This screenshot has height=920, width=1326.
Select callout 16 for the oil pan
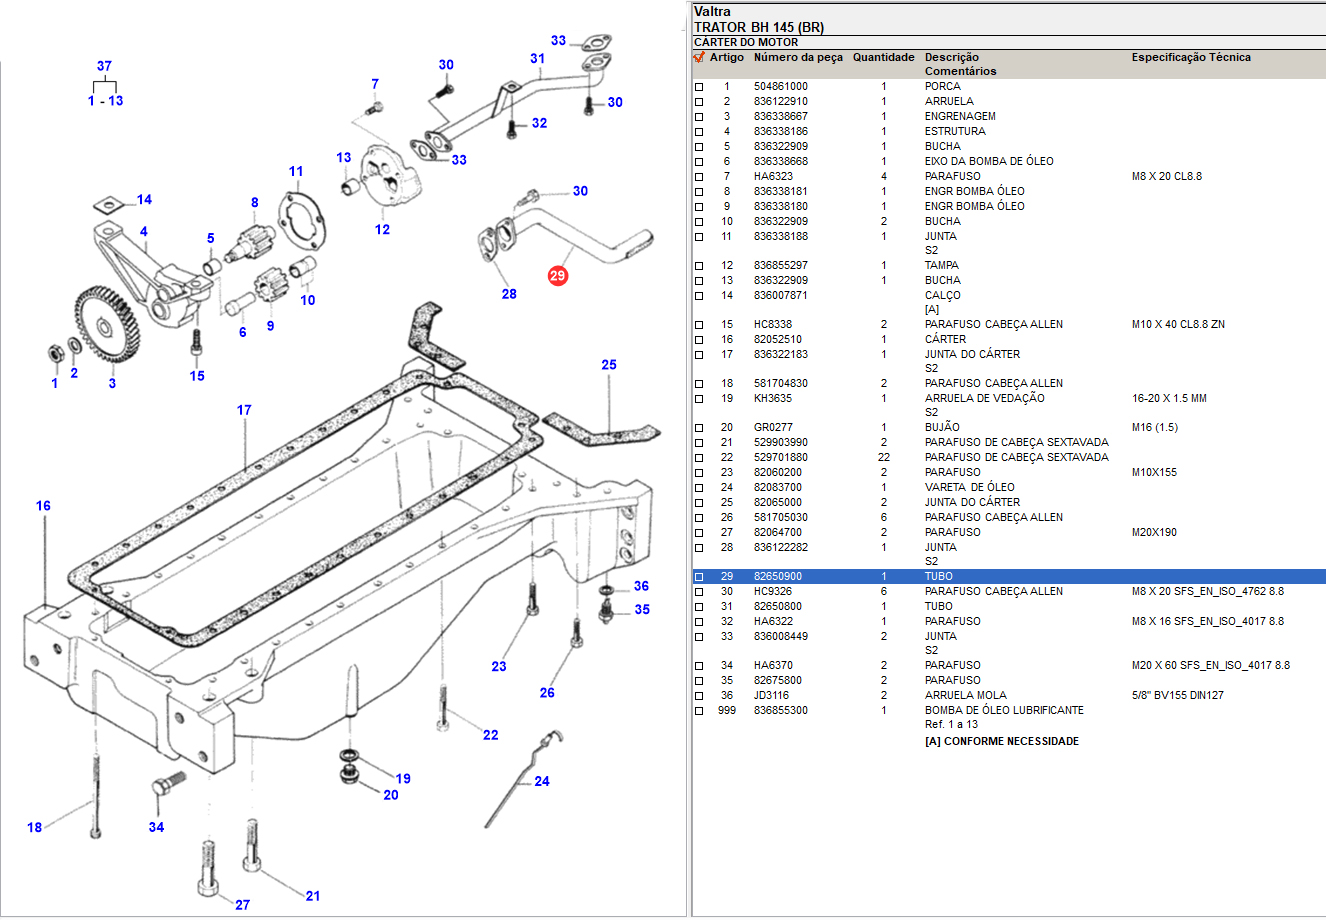[43, 506]
